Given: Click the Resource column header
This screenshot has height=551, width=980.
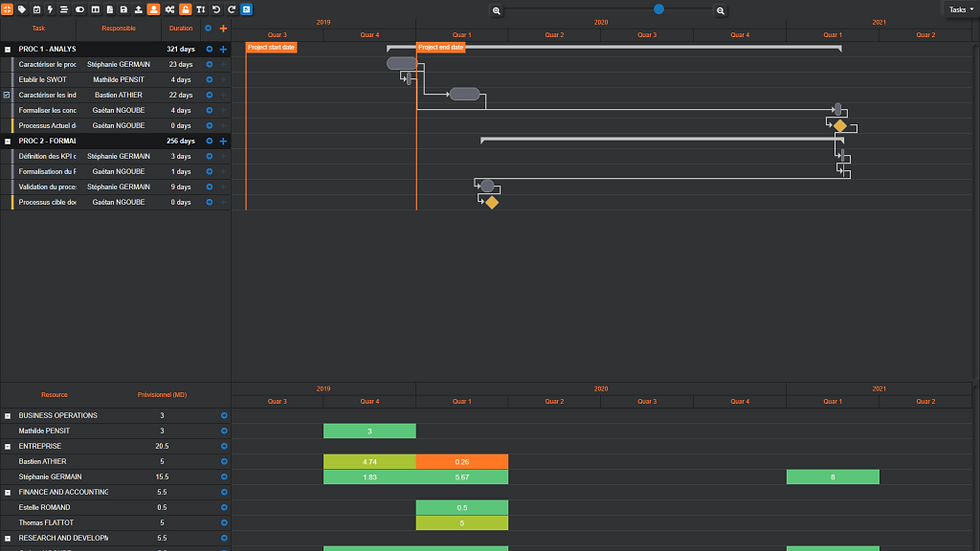Looking at the screenshot, I should click(54, 395).
